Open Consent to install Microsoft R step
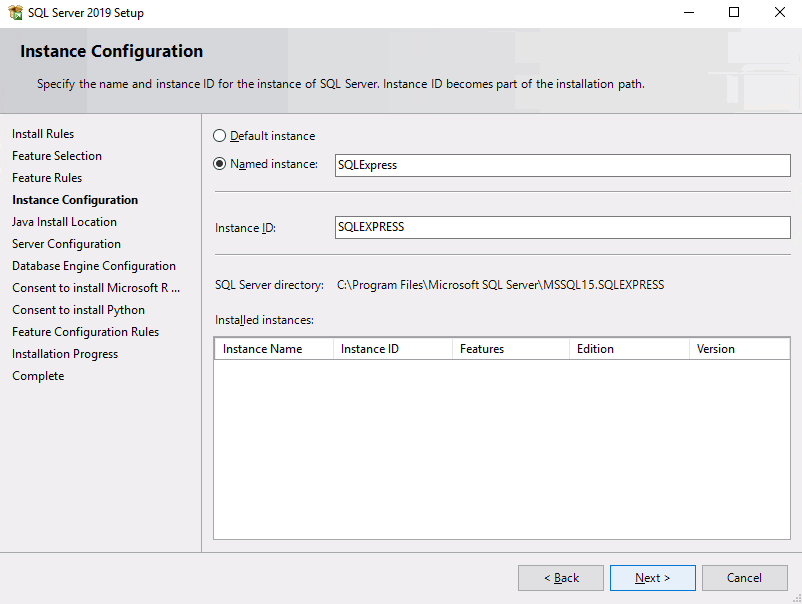Image resolution: width=802 pixels, height=604 pixels. (96, 288)
